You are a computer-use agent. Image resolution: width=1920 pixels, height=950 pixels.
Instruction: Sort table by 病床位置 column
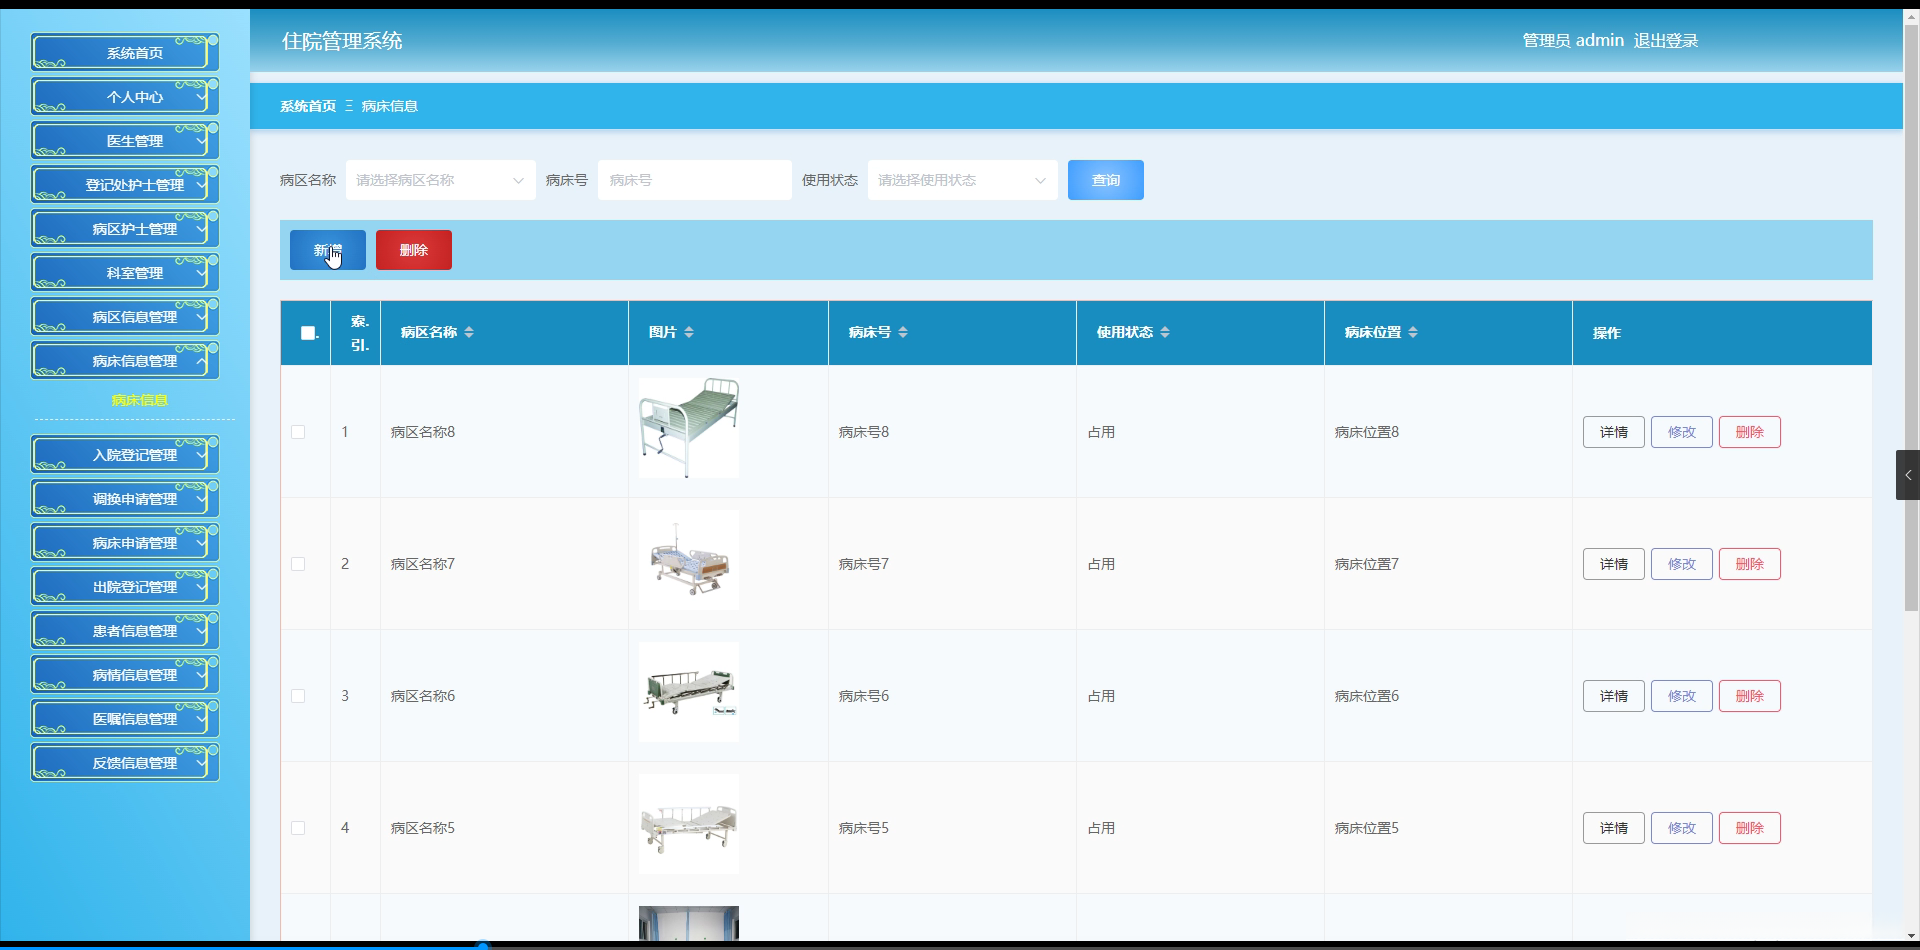tap(1413, 332)
